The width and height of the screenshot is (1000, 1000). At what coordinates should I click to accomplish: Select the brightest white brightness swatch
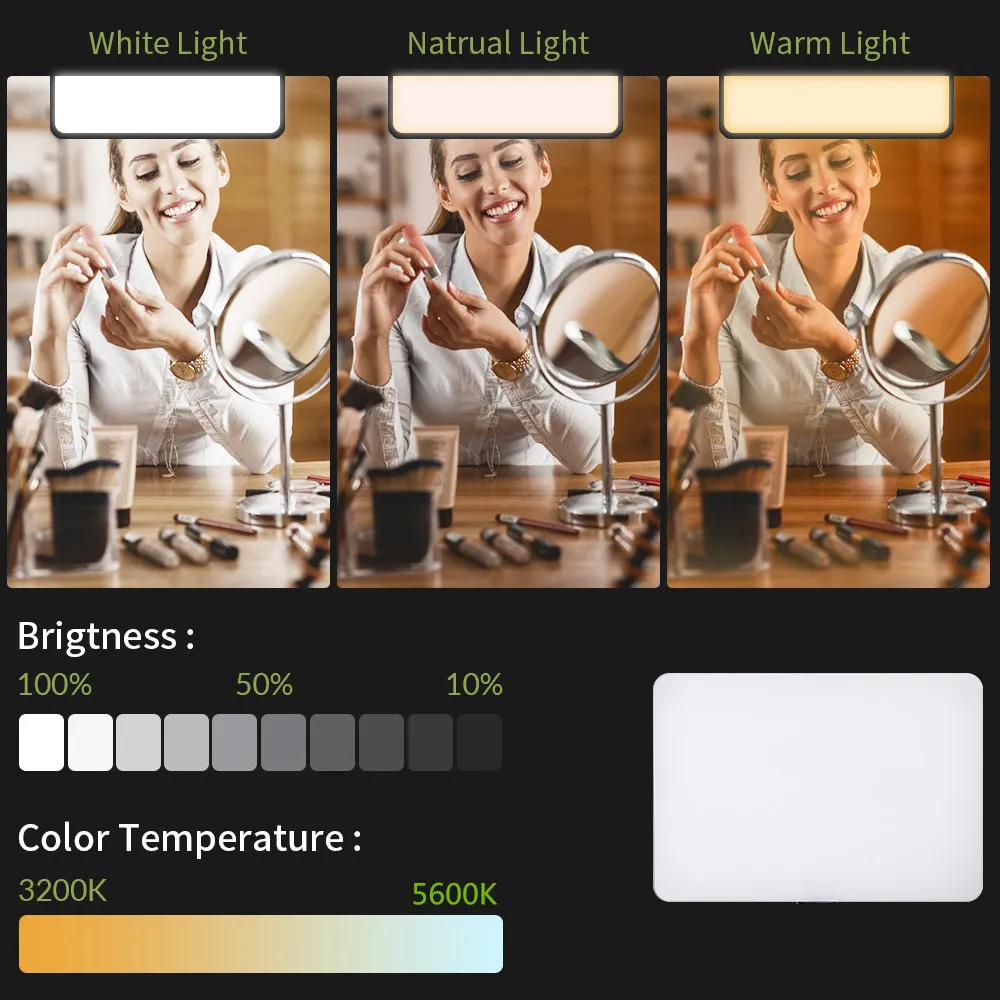click(x=41, y=742)
